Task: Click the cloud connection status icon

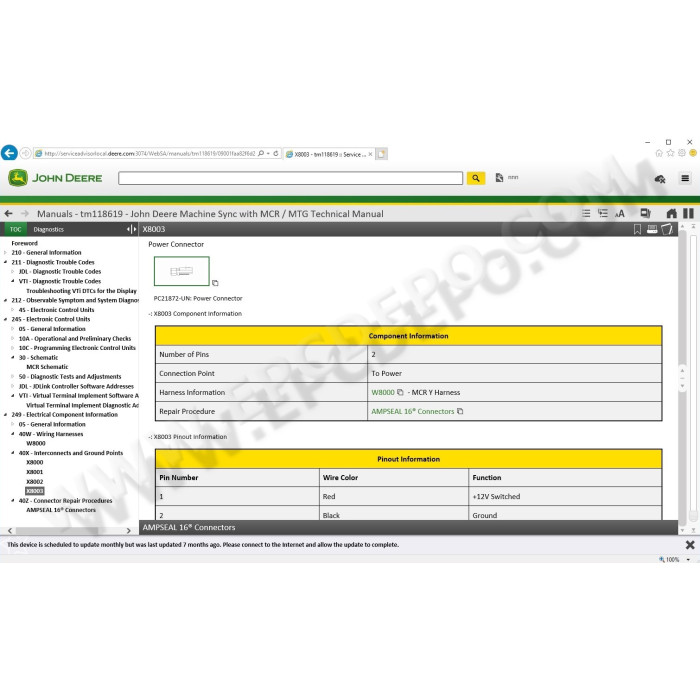Action: [x=660, y=179]
